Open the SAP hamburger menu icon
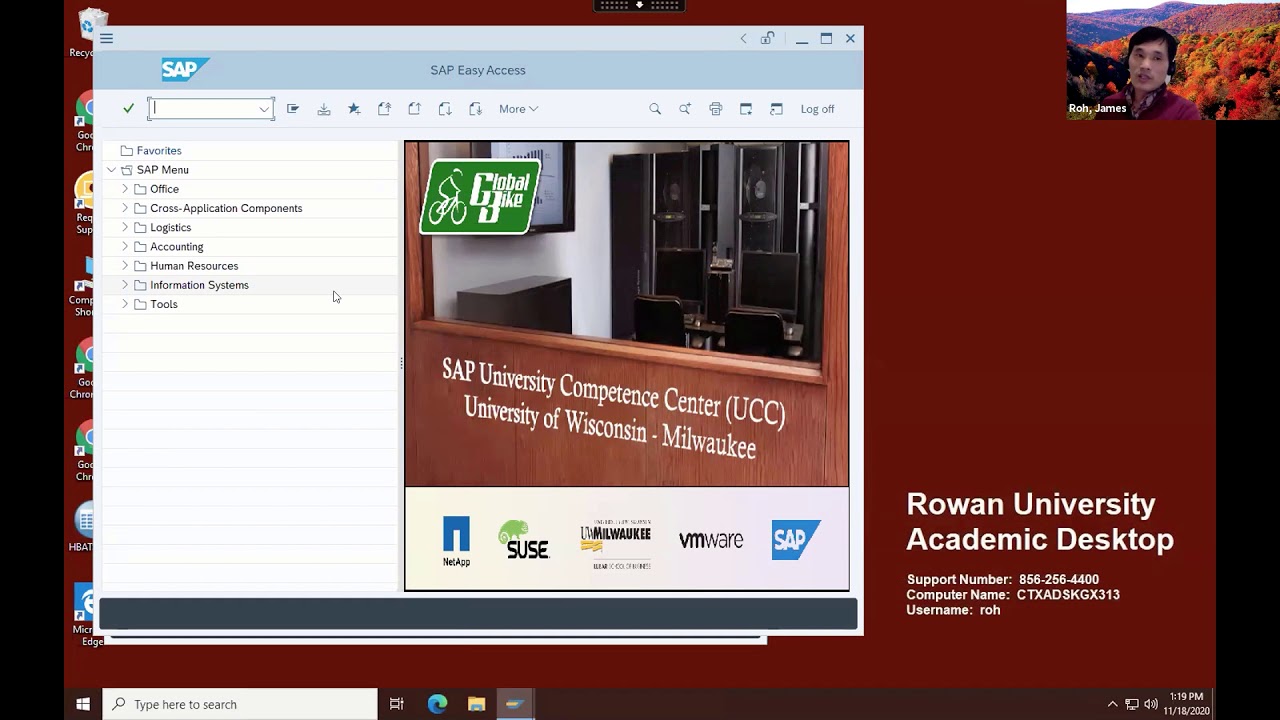 (x=106, y=38)
